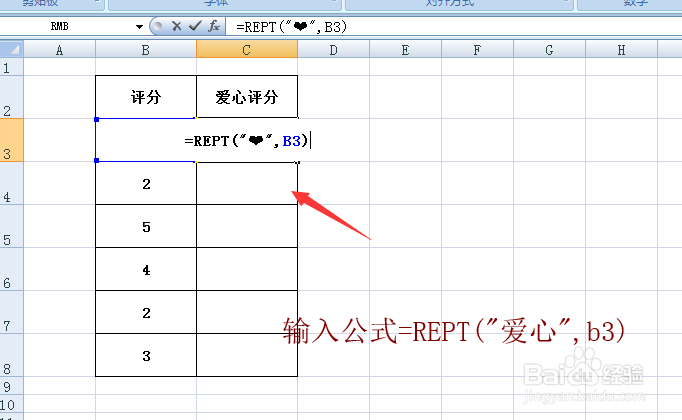Click cell B5 containing 5
Screen dimensions: 682x420
pos(146,226)
